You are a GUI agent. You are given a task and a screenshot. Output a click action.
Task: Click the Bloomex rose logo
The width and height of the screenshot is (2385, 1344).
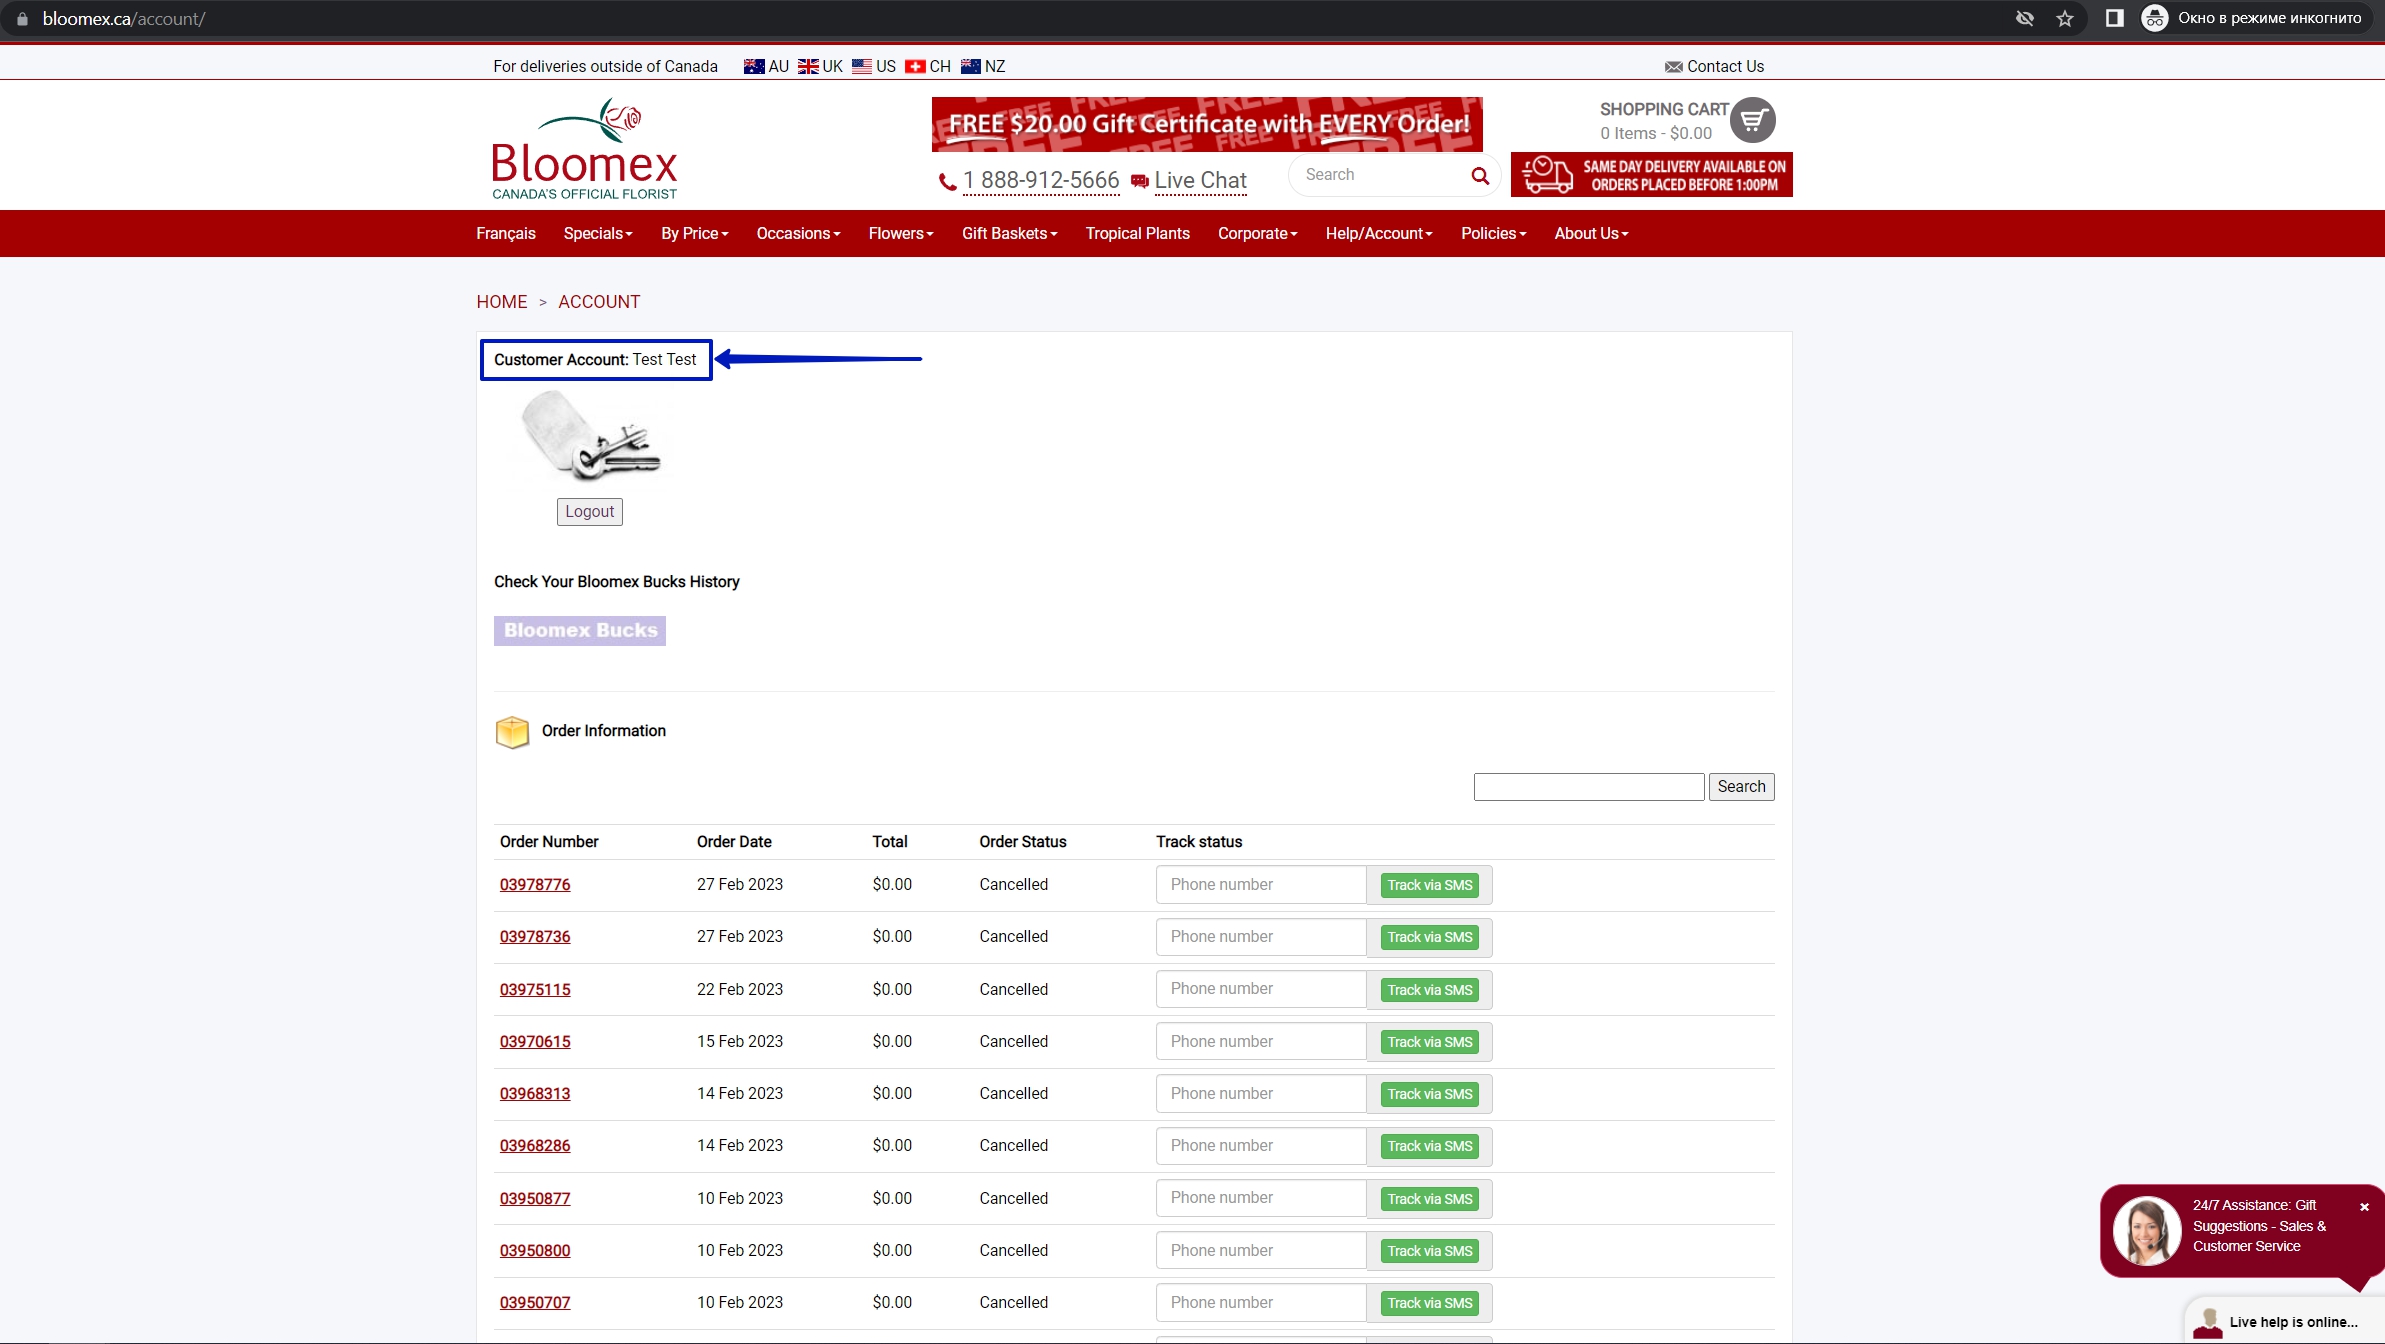tap(584, 149)
